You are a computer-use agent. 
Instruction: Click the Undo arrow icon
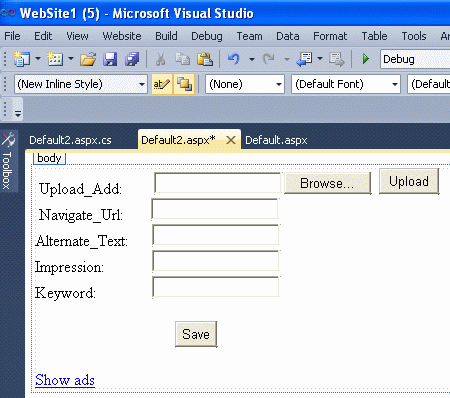coord(234,59)
